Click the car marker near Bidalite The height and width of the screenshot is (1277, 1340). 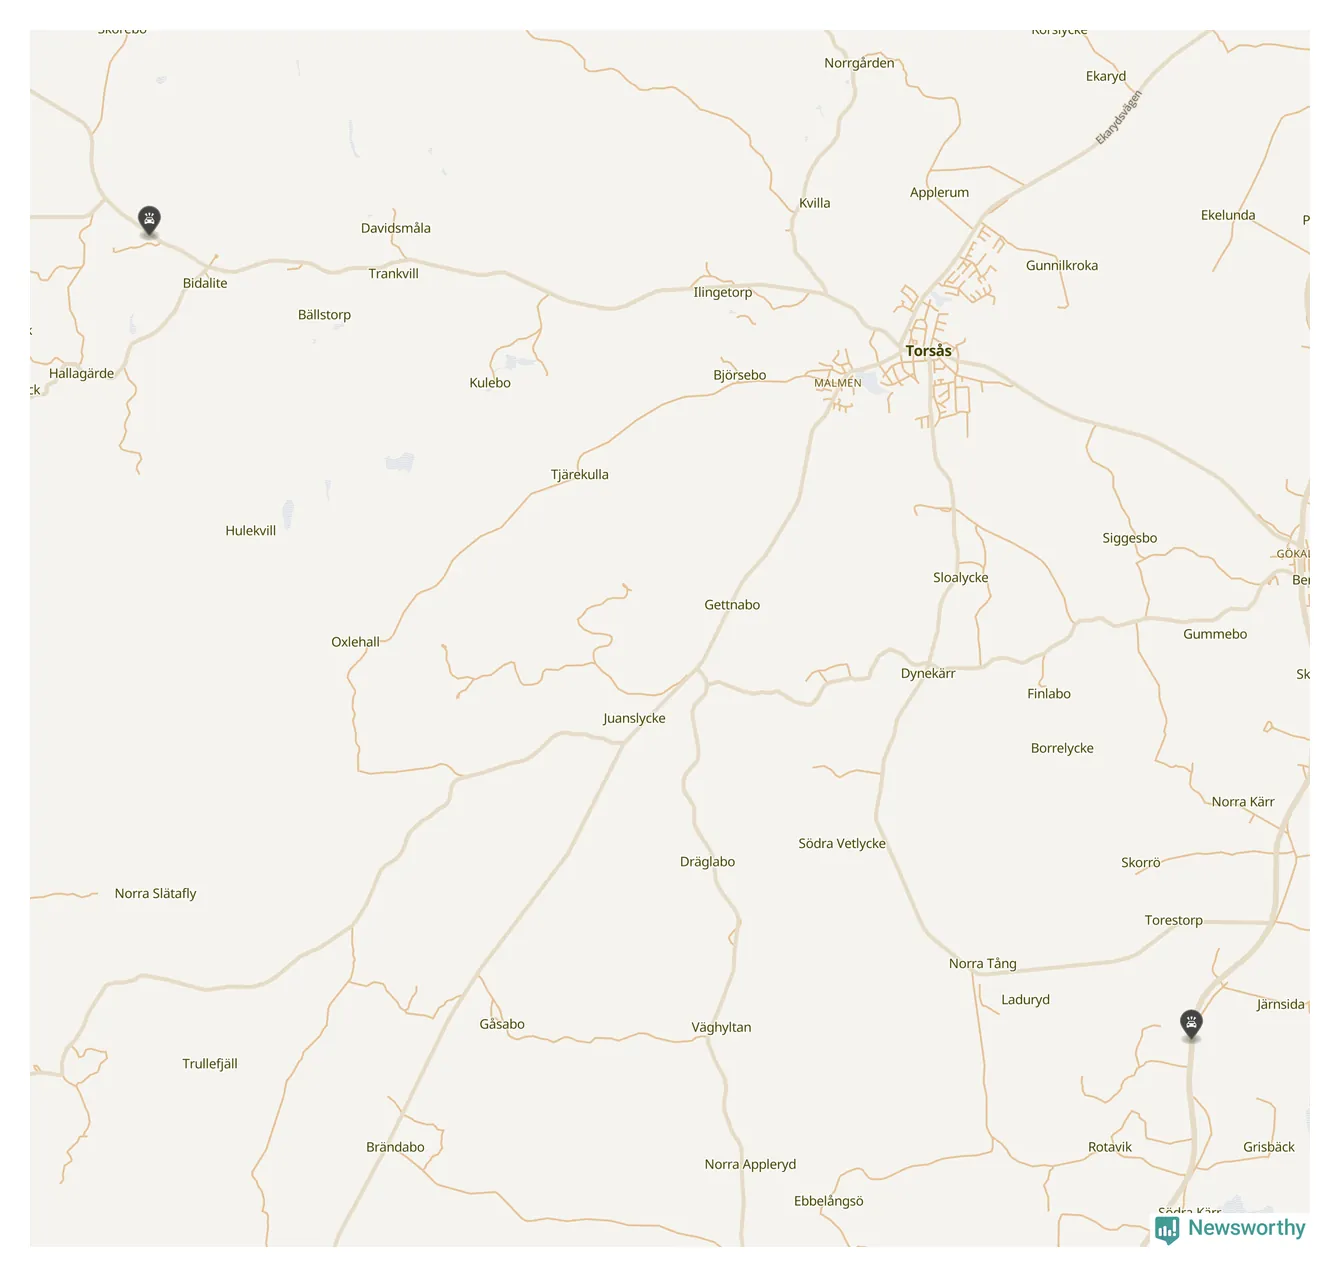point(149,221)
